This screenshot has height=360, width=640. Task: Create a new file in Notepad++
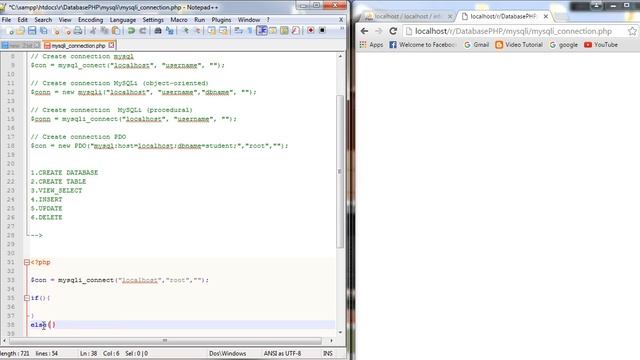[x=9, y=31]
